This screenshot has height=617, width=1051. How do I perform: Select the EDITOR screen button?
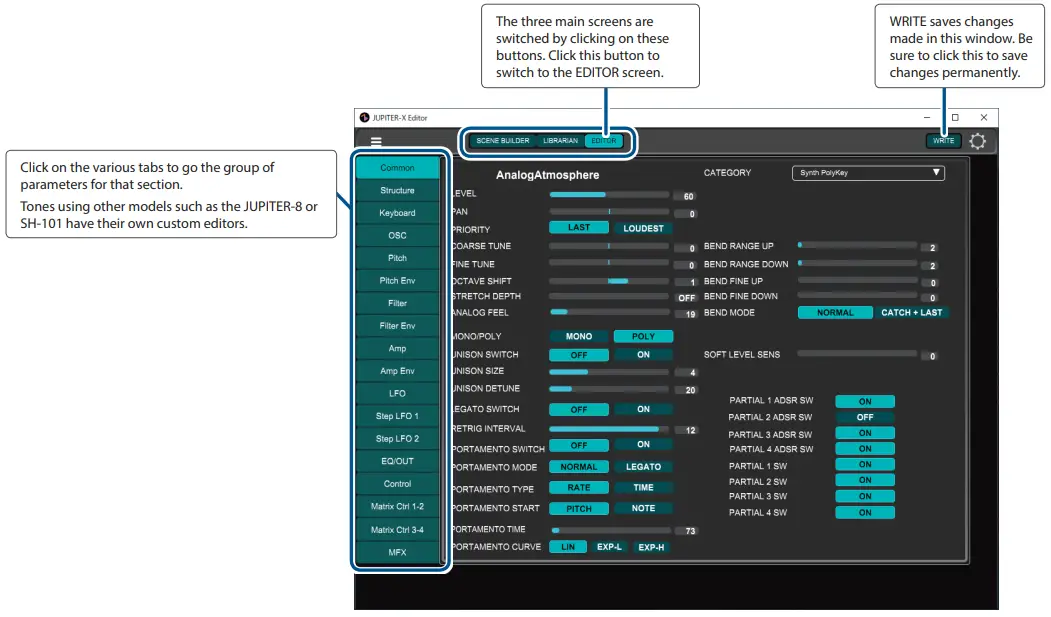pos(604,140)
